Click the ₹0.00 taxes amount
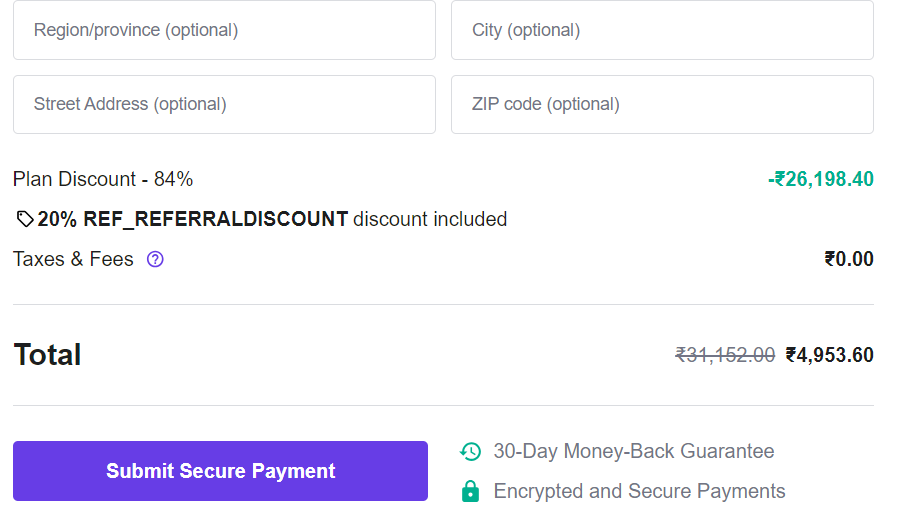Screen dimensions: 898x526 tap(849, 259)
